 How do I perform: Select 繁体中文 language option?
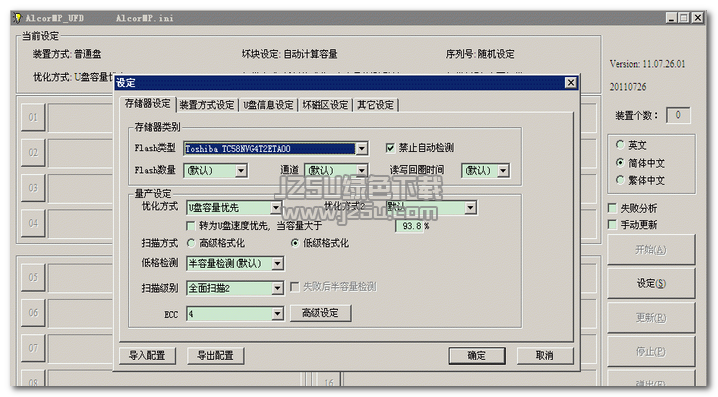coord(620,180)
